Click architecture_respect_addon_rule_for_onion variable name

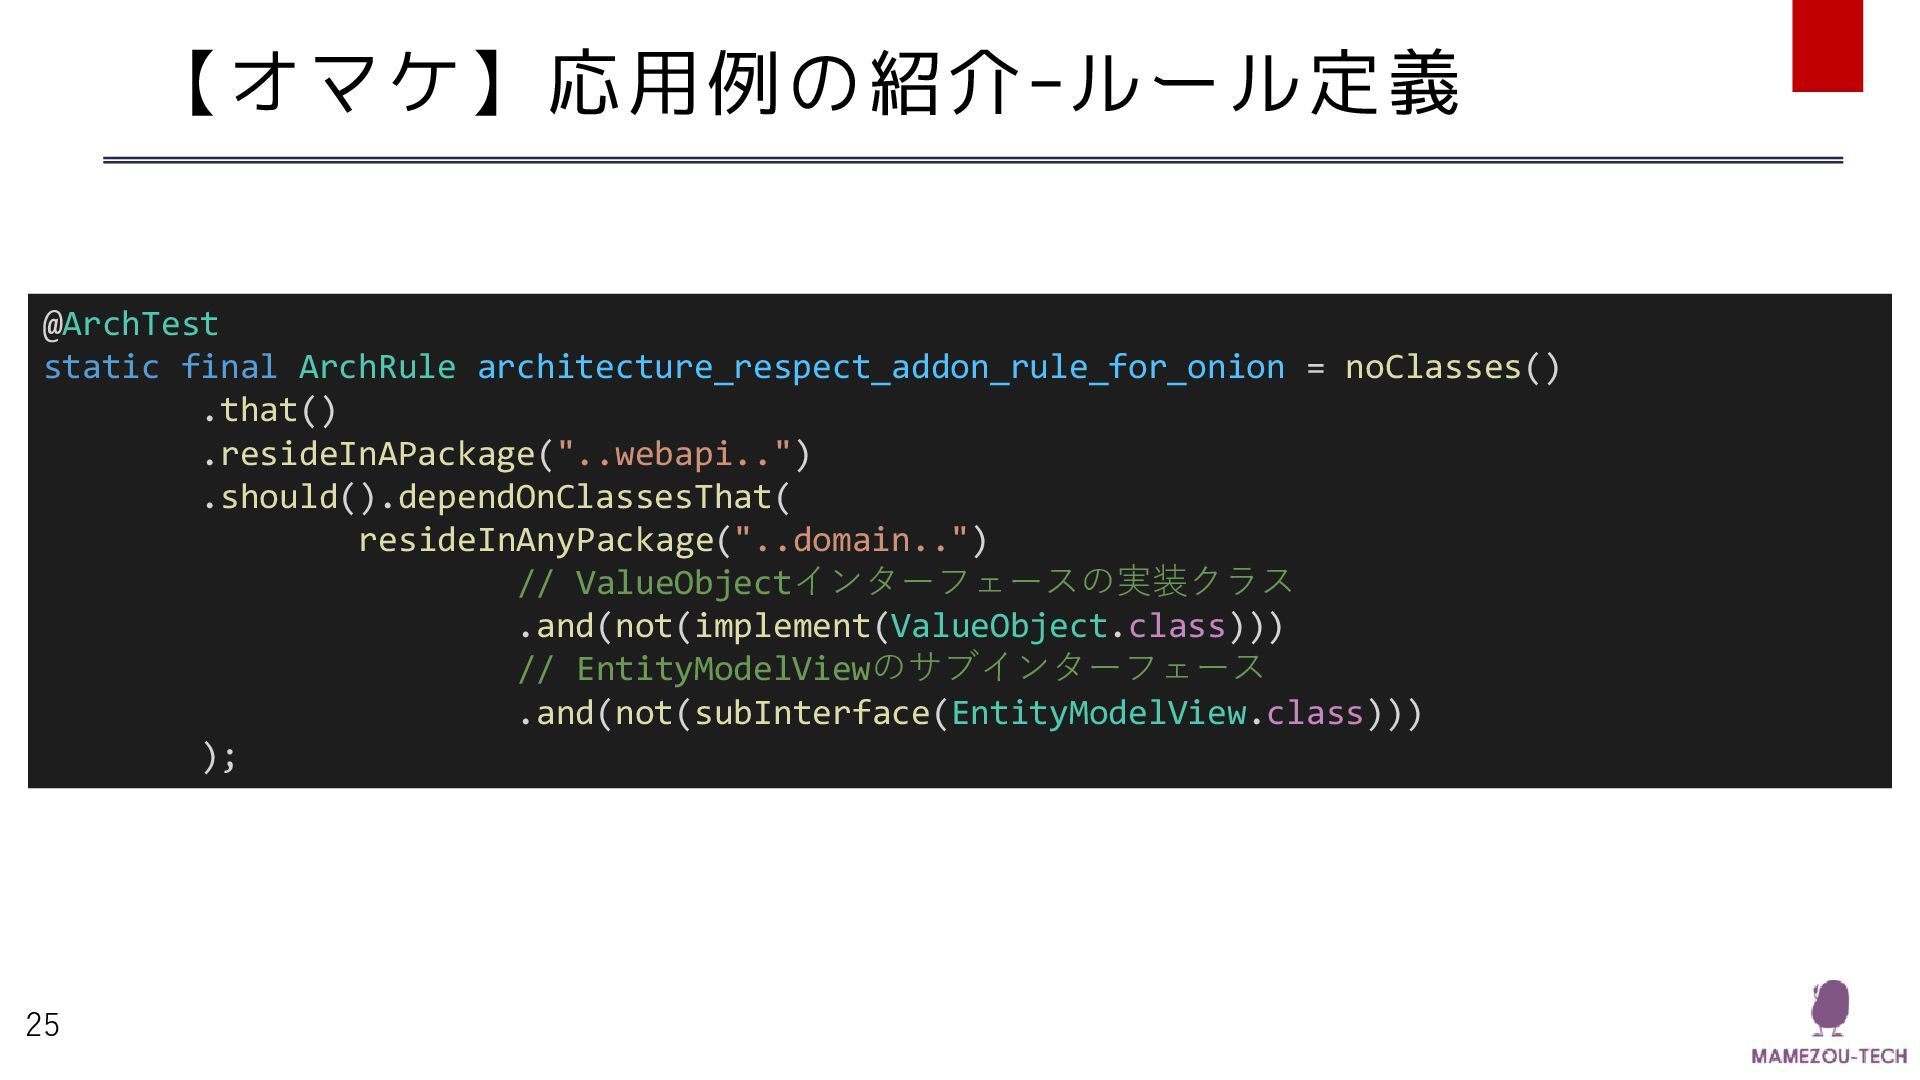point(881,368)
